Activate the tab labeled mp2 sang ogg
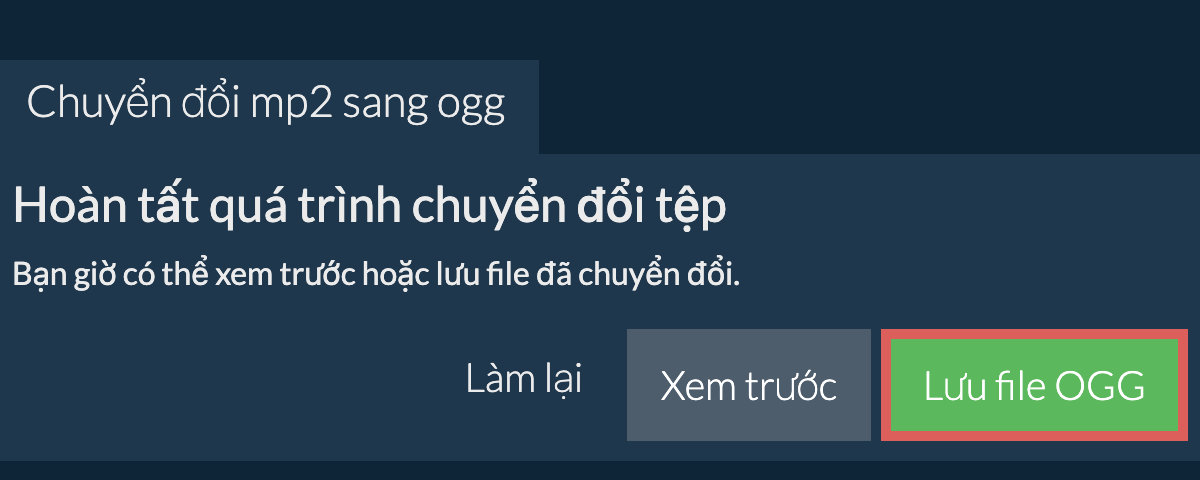Image resolution: width=1200 pixels, height=480 pixels. click(x=267, y=105)
